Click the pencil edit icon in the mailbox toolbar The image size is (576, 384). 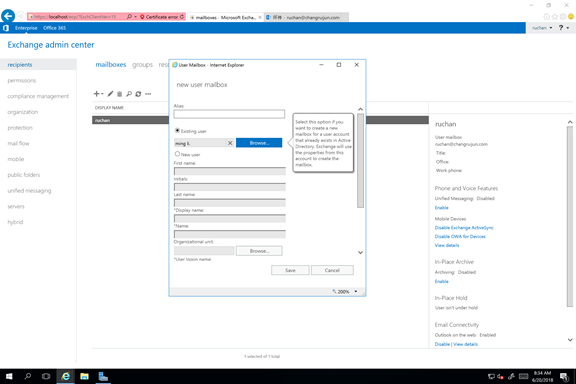(110, 94)
